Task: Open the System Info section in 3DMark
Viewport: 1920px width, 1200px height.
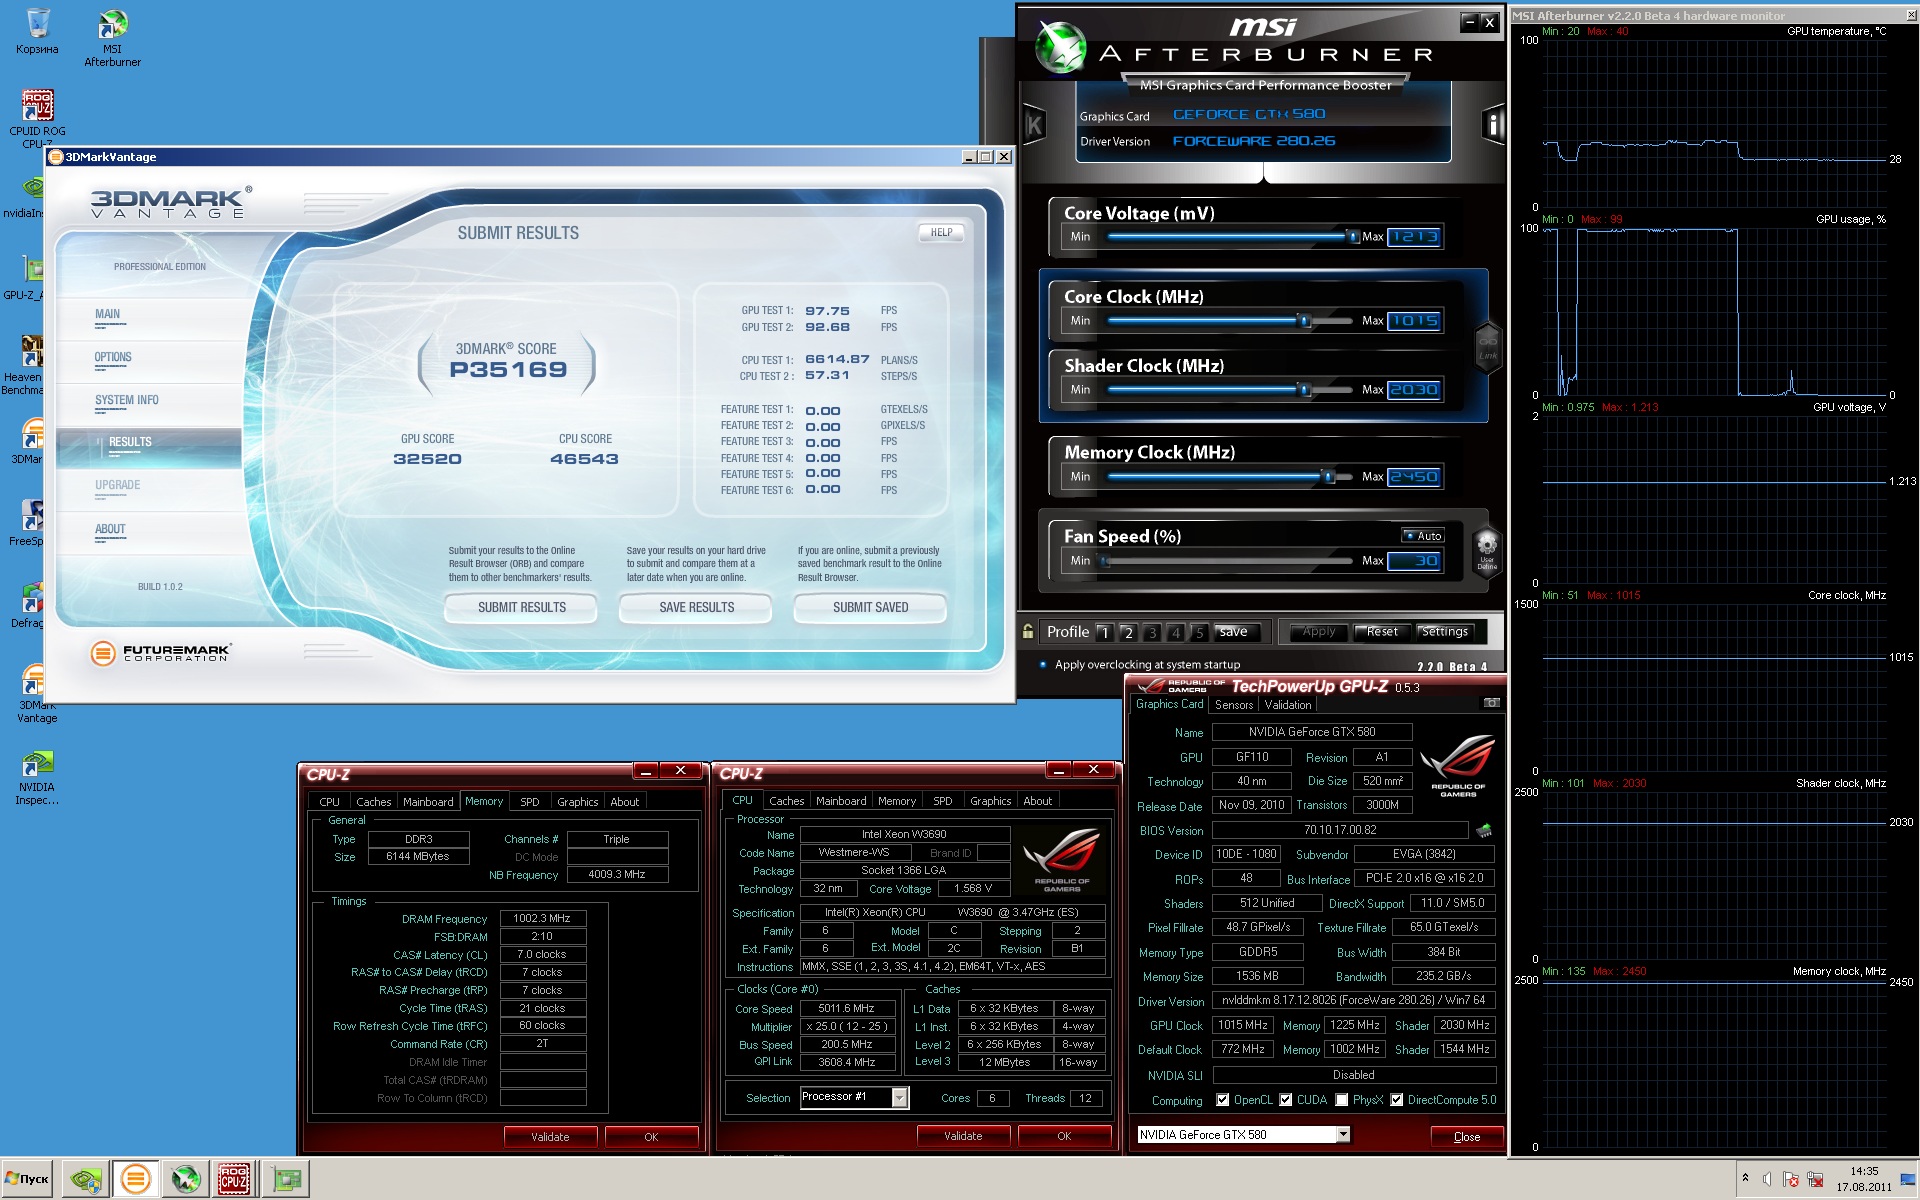Action: point(127,400)
